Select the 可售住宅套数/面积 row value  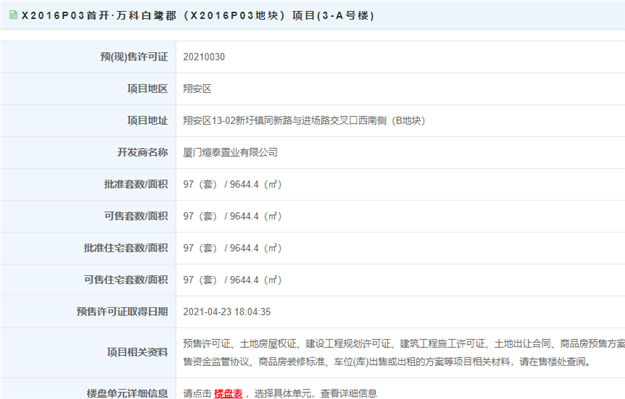(x=232, y=280)
